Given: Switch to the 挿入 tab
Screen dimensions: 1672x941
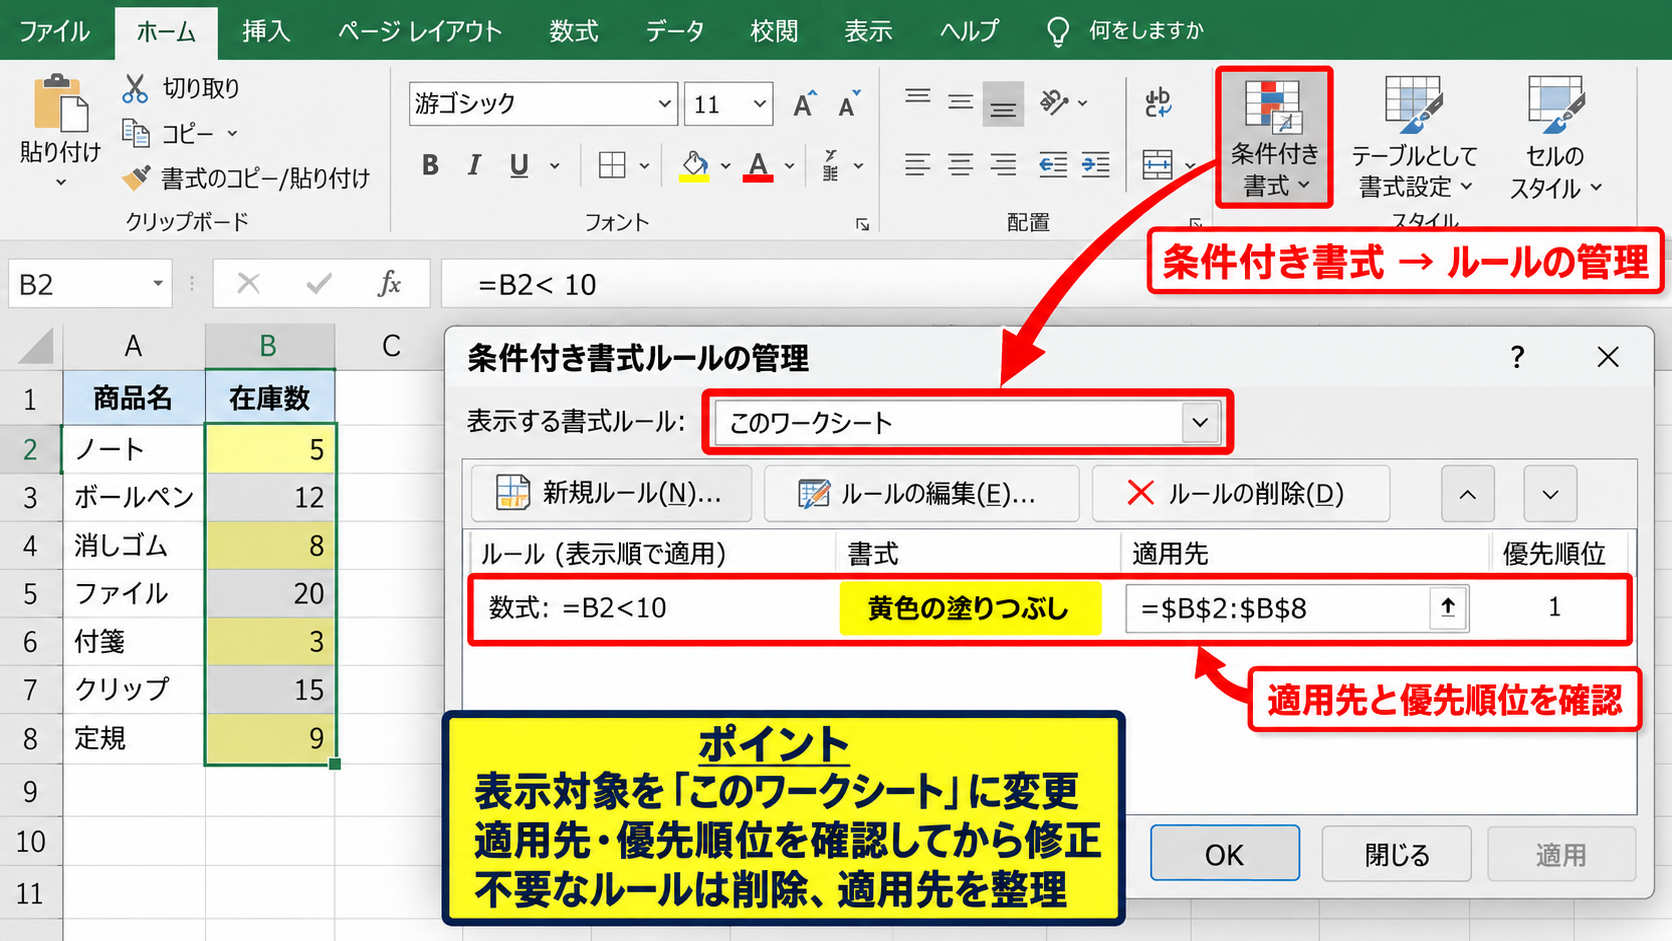Looking at the screenshot, I should (266, 31).
